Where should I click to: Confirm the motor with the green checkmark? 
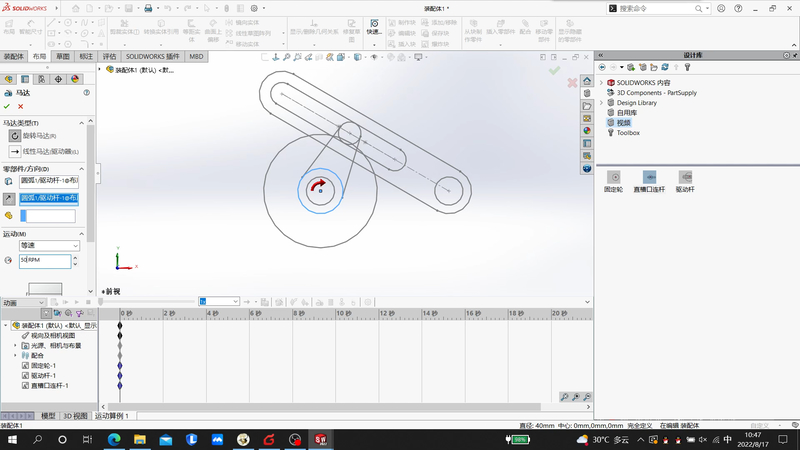coord(7,107)
